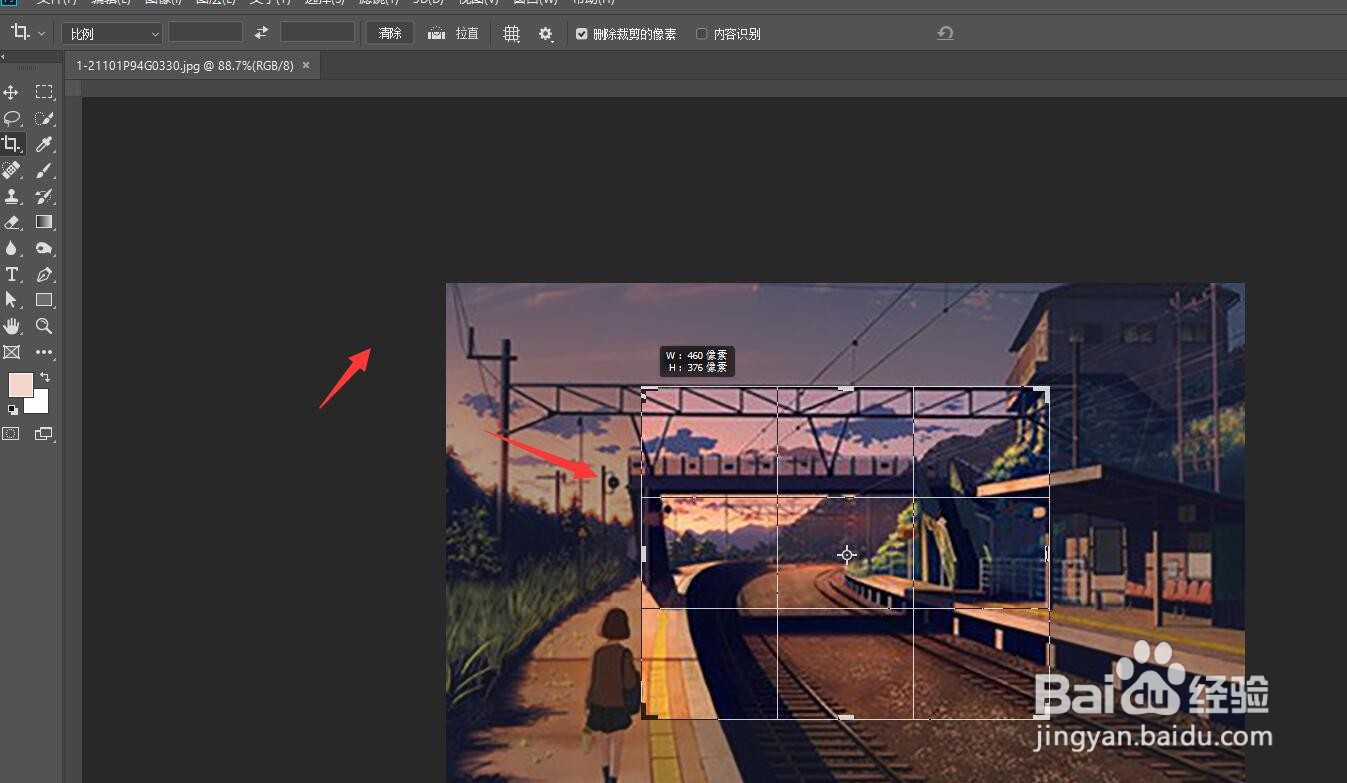Open the Edit Toolbar three-dots menu

coord(44,352)
